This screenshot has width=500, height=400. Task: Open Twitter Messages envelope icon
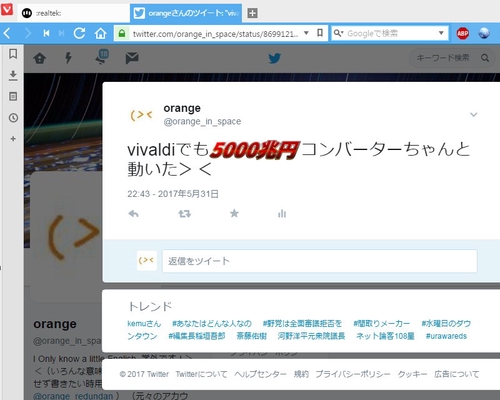[x=132, y=58]
